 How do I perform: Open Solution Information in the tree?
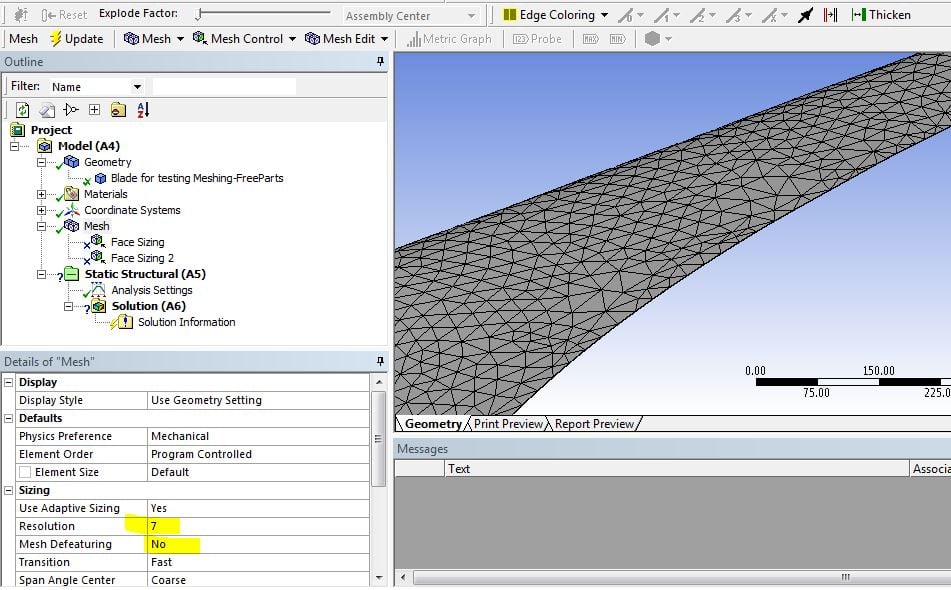[186, 322]
